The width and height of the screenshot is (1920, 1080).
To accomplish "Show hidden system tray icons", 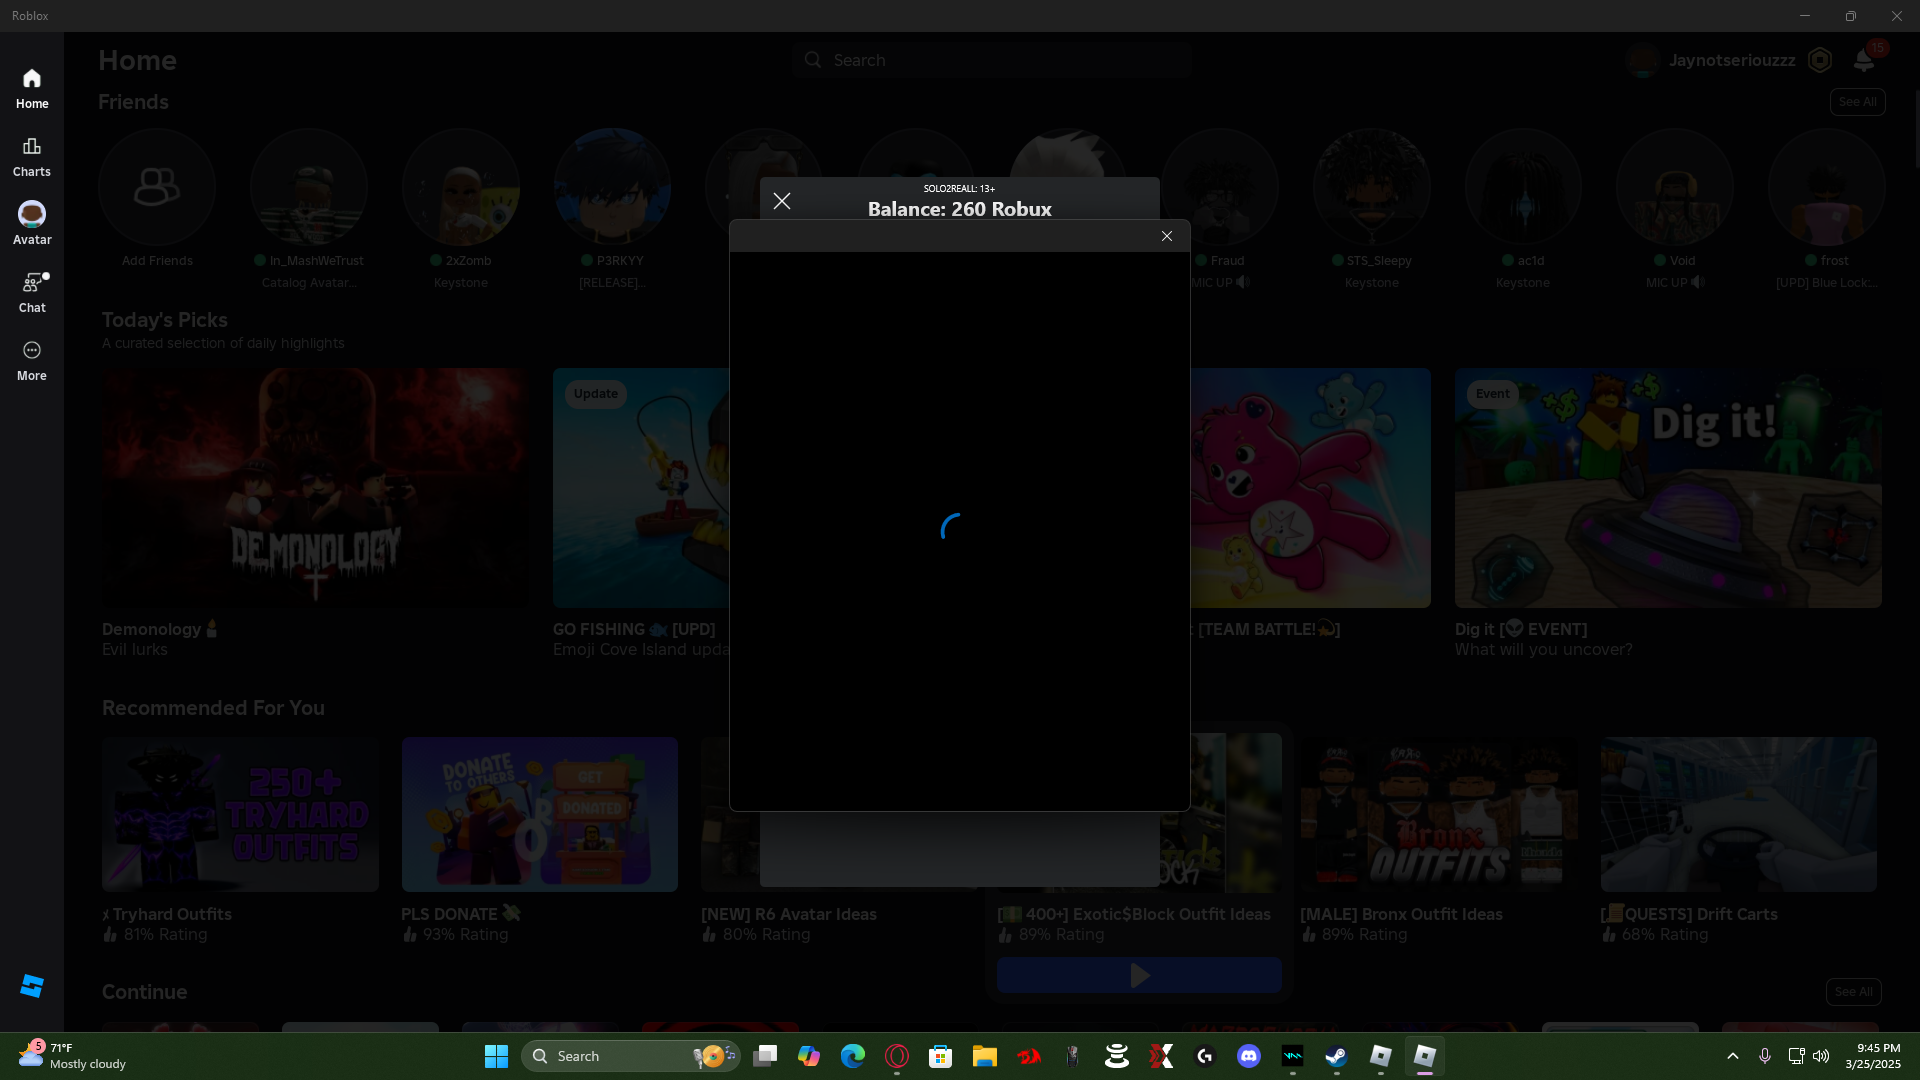I will point(1733,1056).
